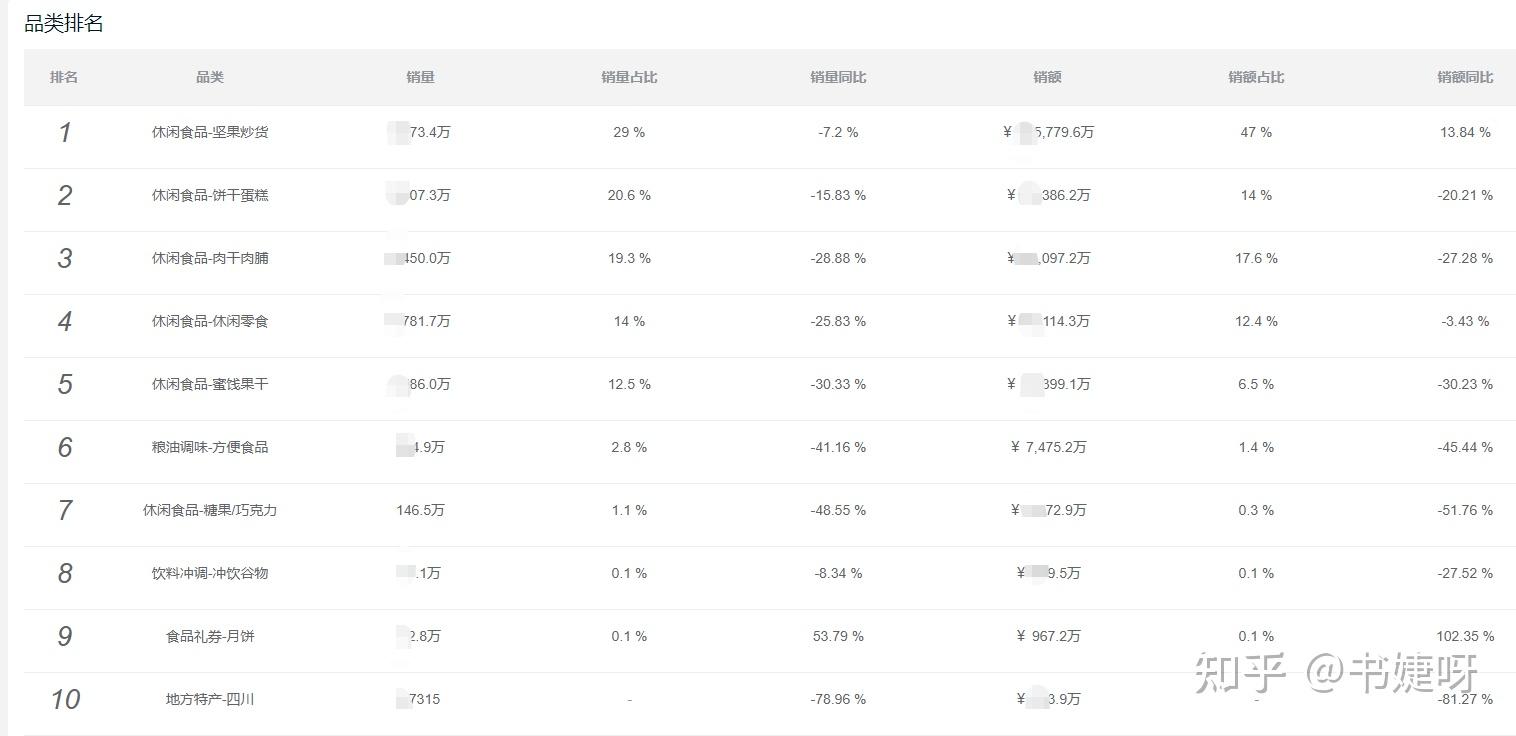The width and height of the screenshot is (1516, 736).
Task: Select the 地方特产-四川 category
Action: (x=210, y=699)
